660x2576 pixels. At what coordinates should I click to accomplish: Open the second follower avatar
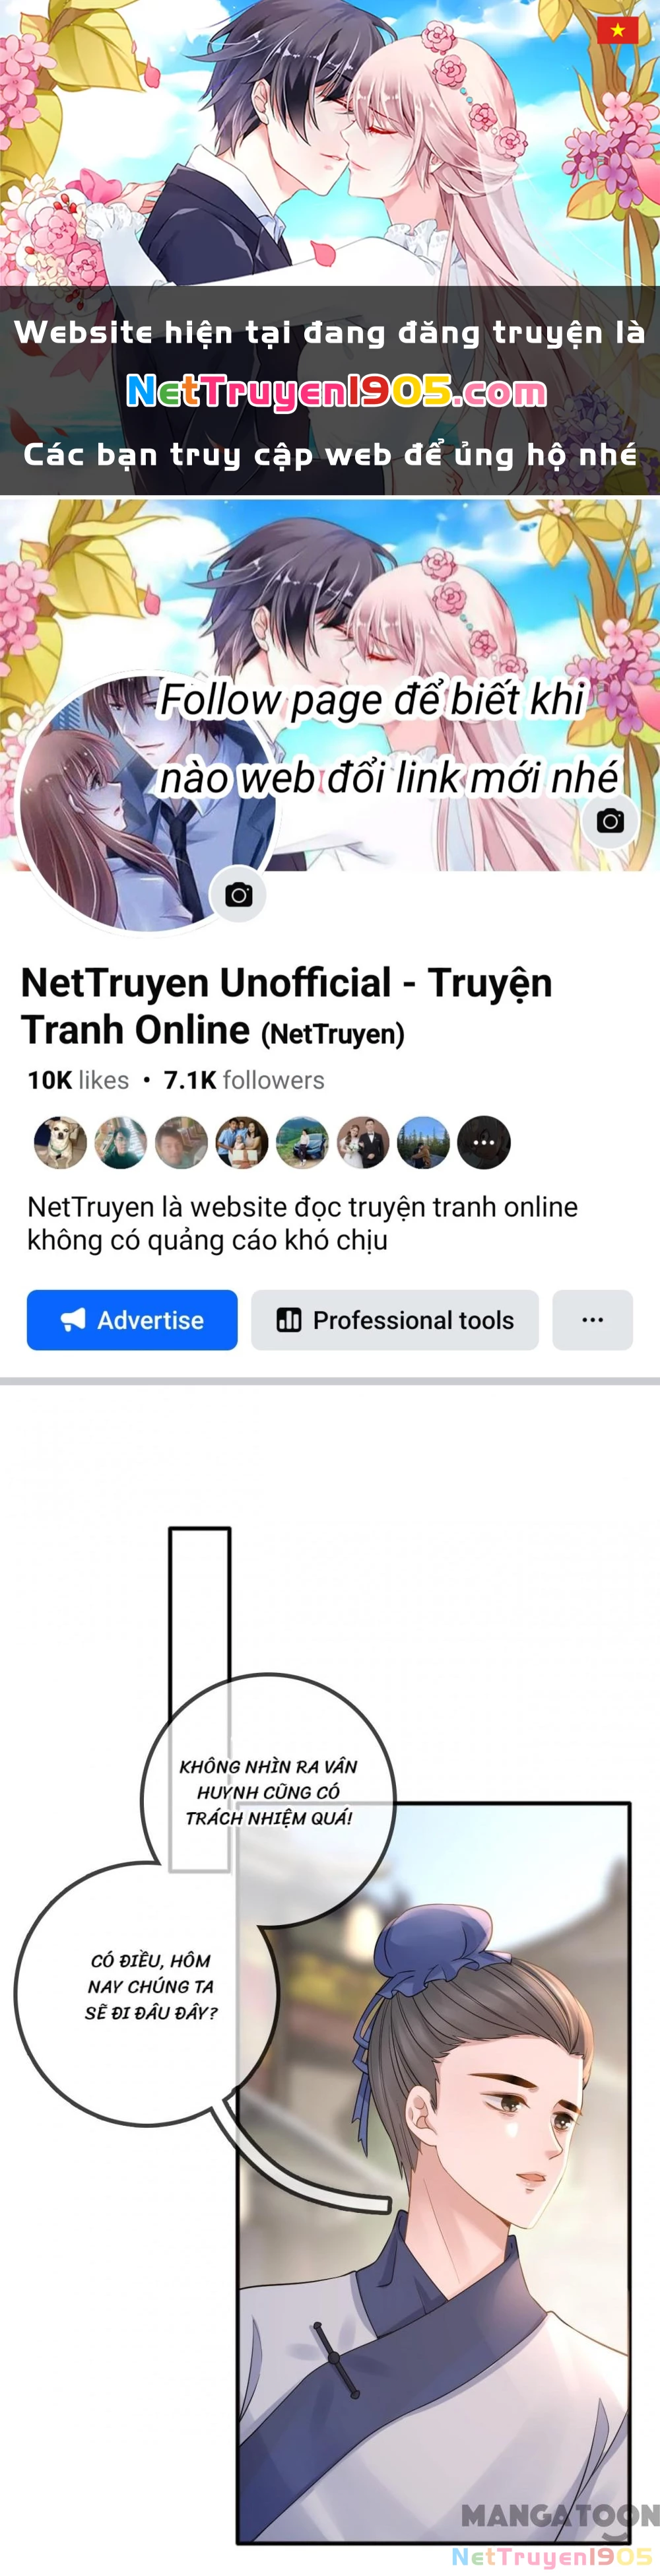tap(121, 1142)
